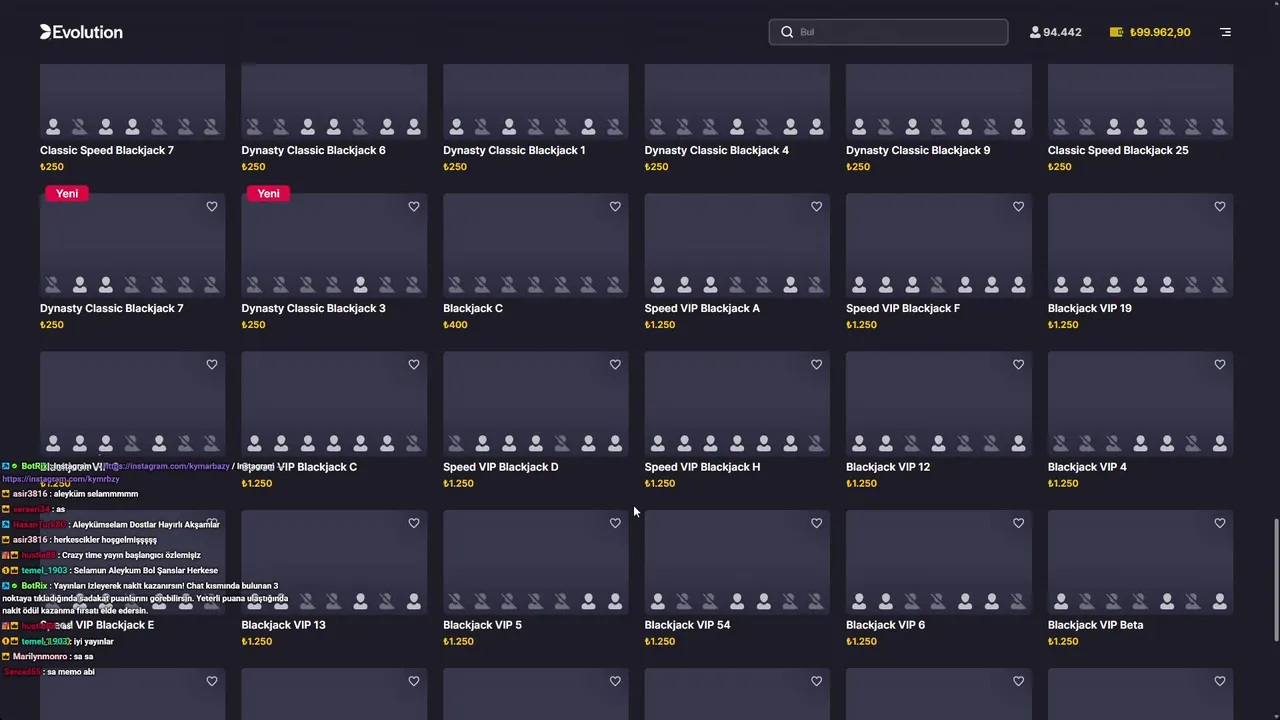Click the search magnifier icon
The height and width of the screenshot is (720, 1280).
[787, 32]
